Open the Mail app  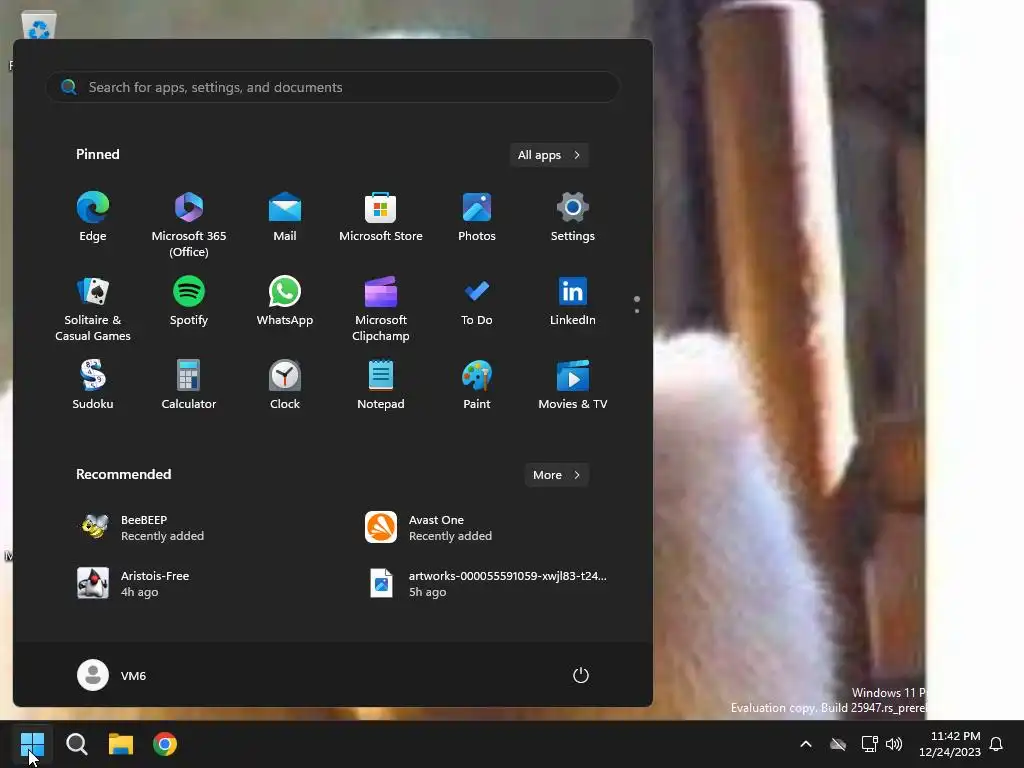click(x=285, y=217)
